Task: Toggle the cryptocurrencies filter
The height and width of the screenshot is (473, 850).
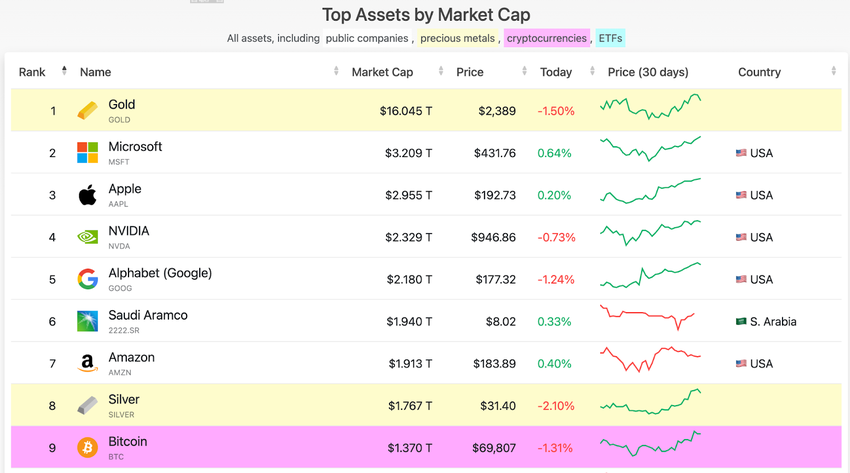Action: tap(546, 39)
